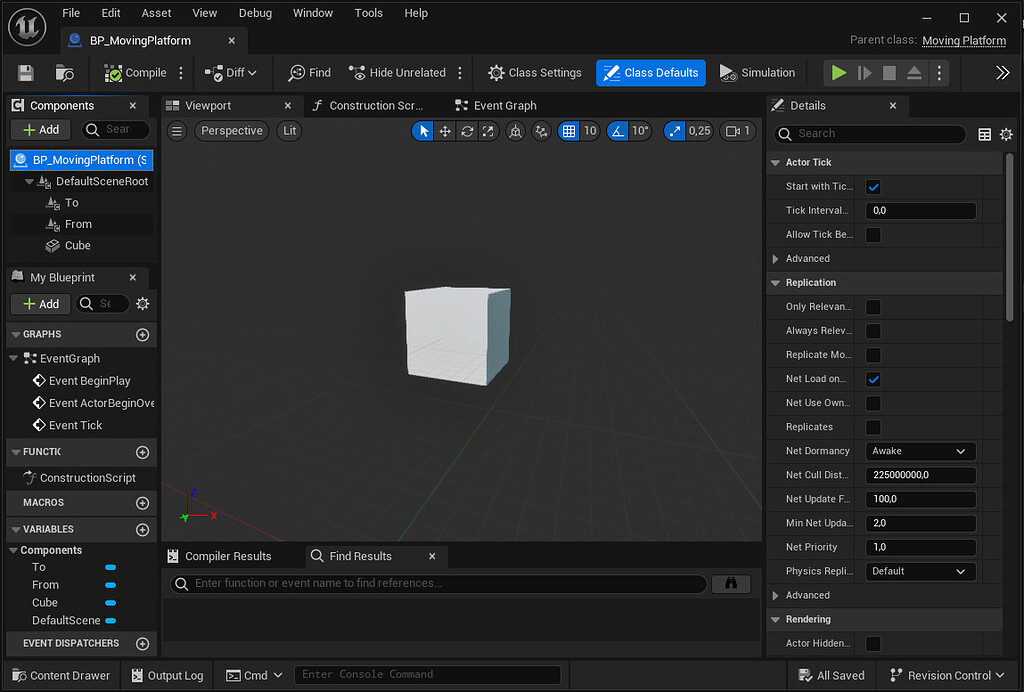Select the Rotate tool in the viewport

466,131
